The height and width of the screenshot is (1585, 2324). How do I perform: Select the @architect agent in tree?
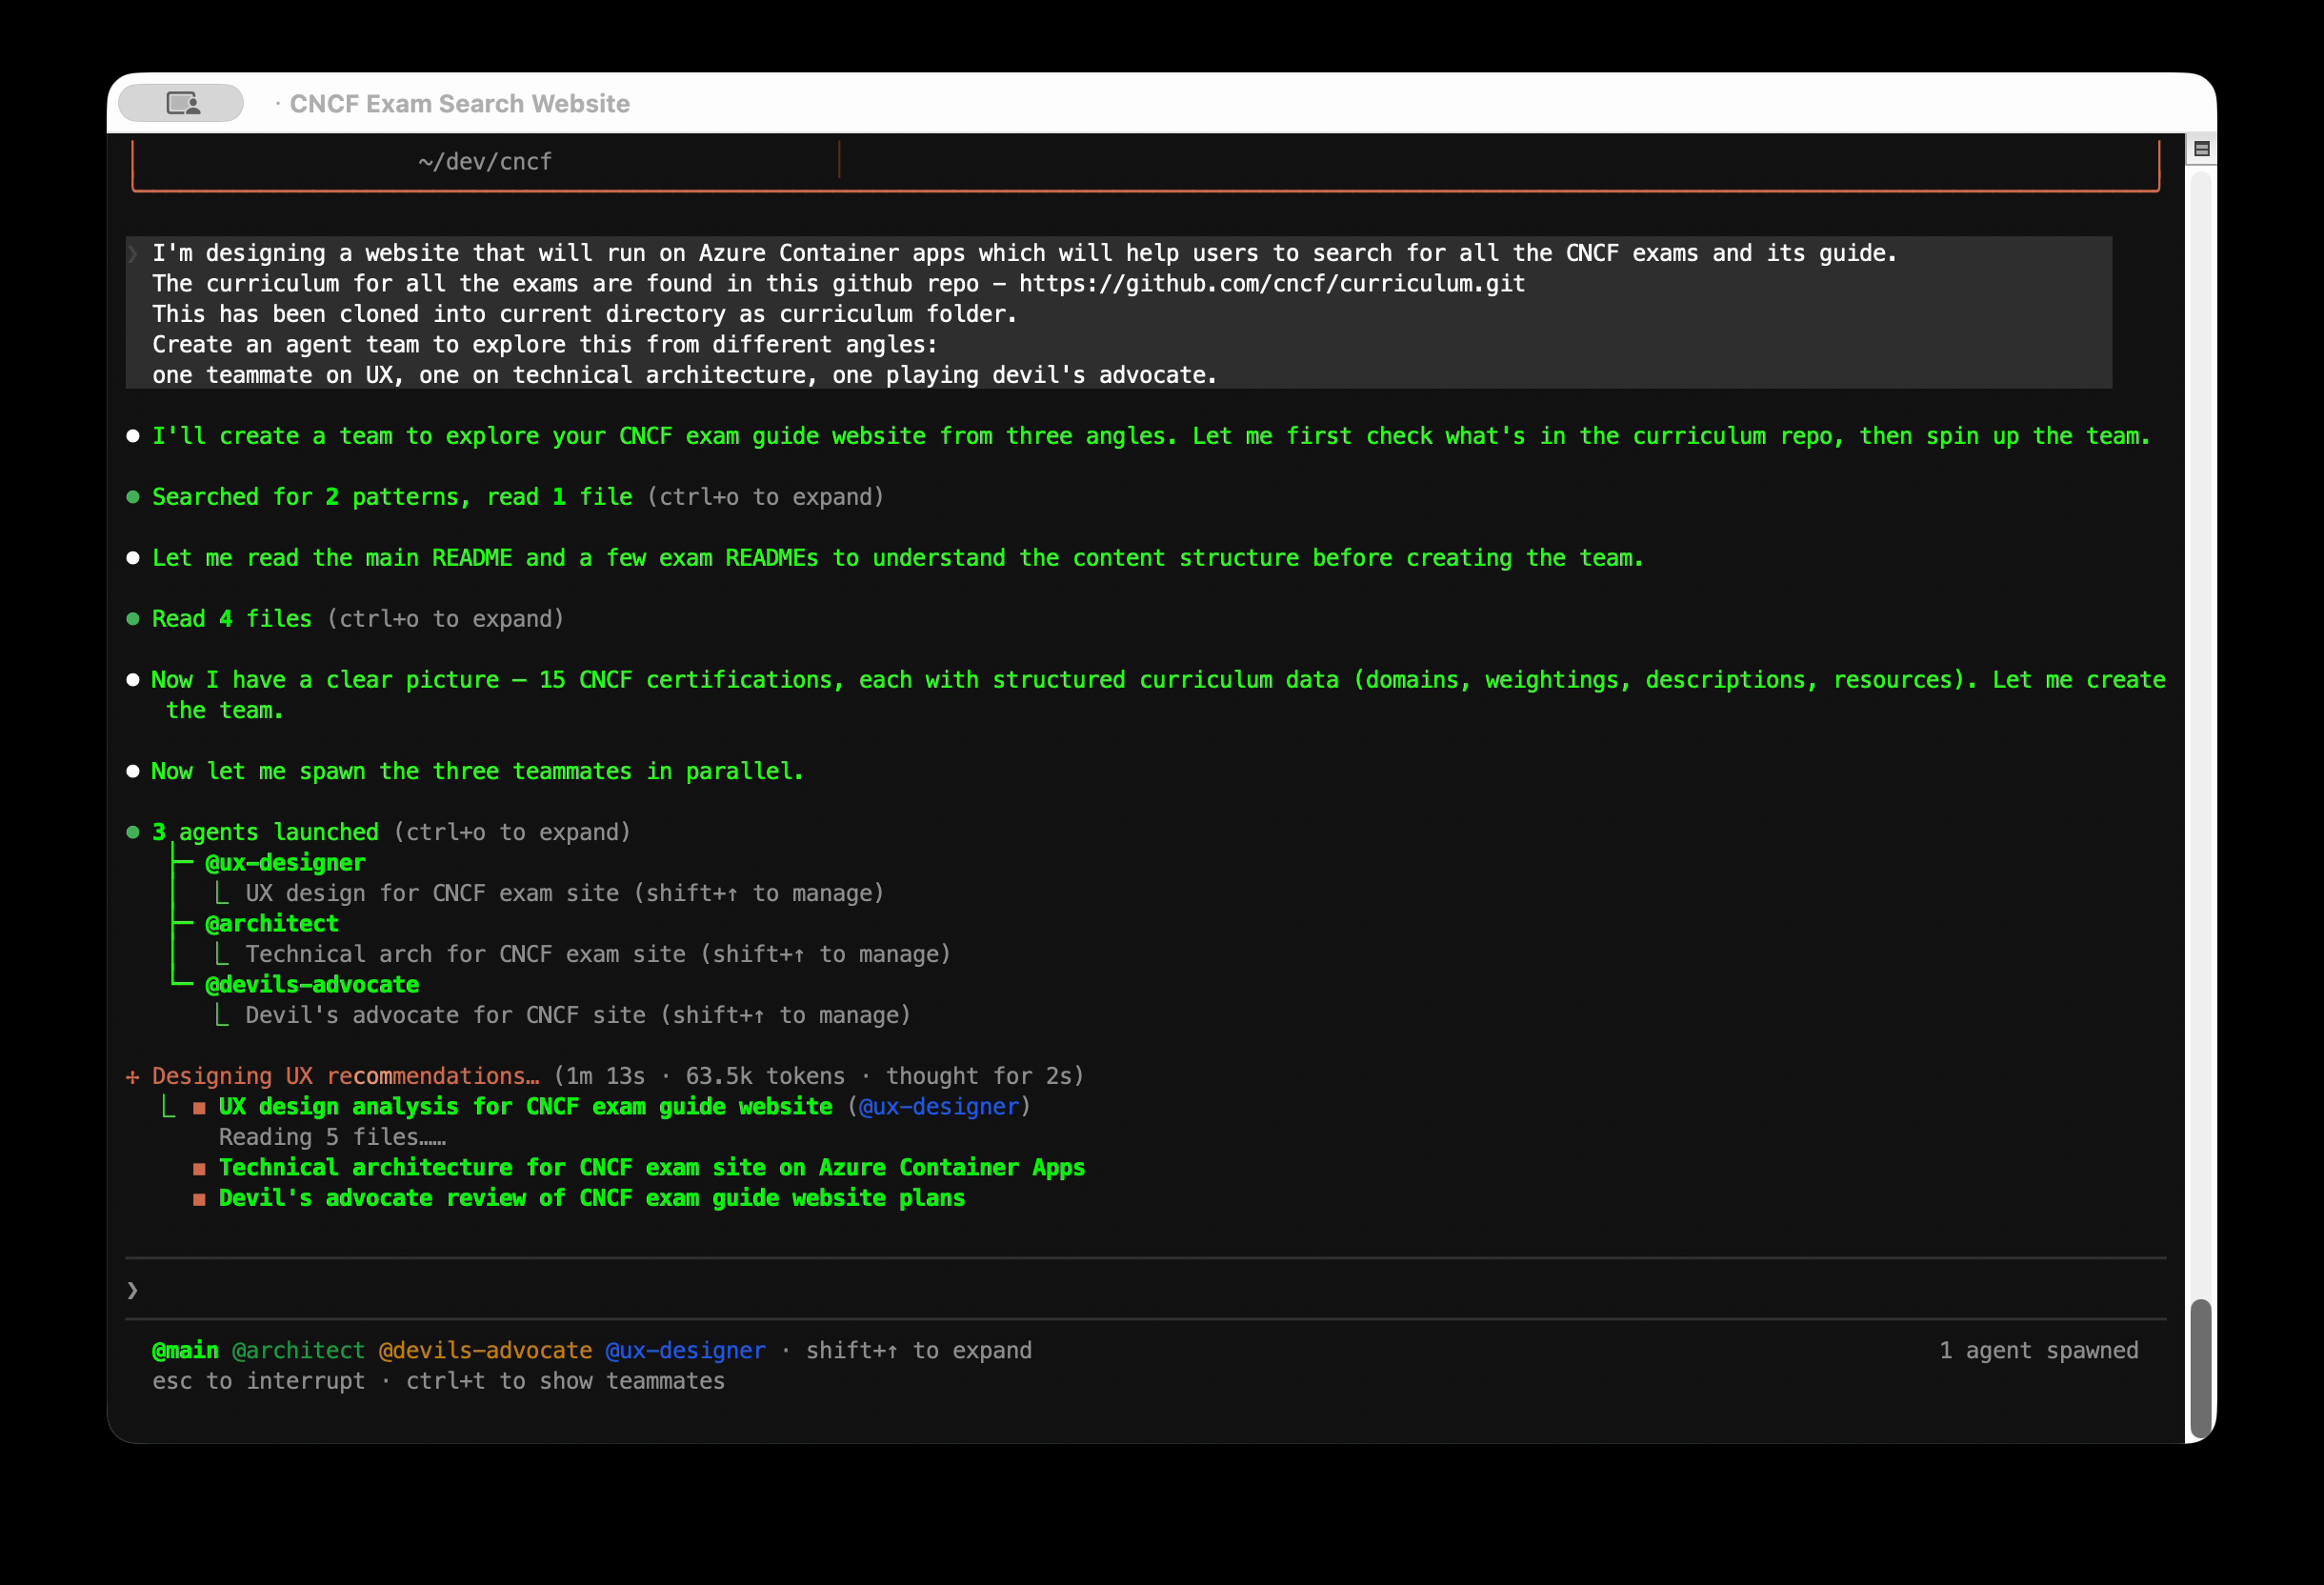tap(271, 924)
